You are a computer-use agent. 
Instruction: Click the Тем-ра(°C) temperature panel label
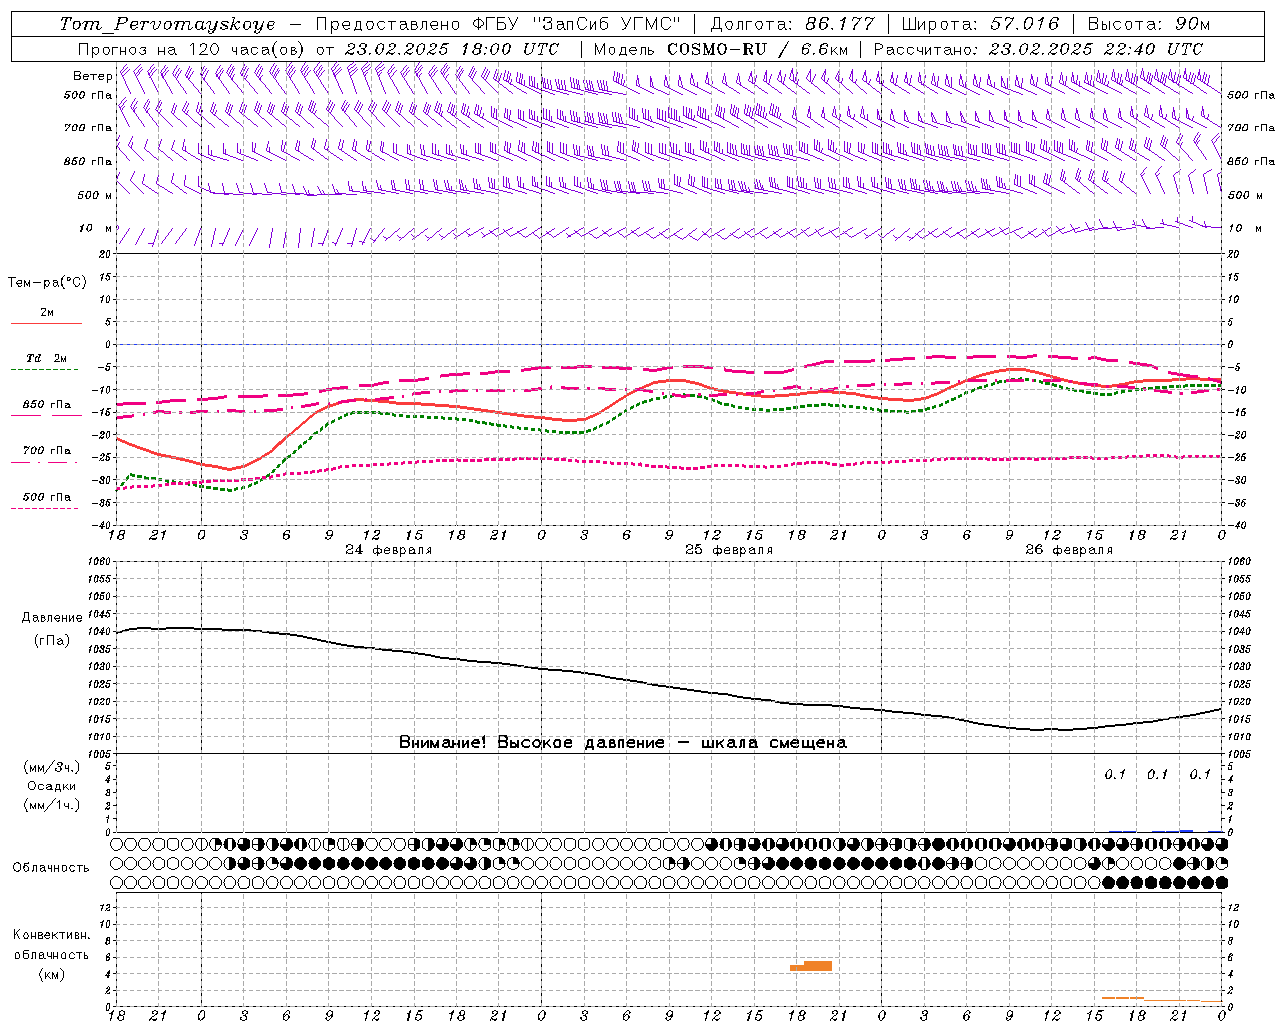pyautogui.click(x=47, y=283)
